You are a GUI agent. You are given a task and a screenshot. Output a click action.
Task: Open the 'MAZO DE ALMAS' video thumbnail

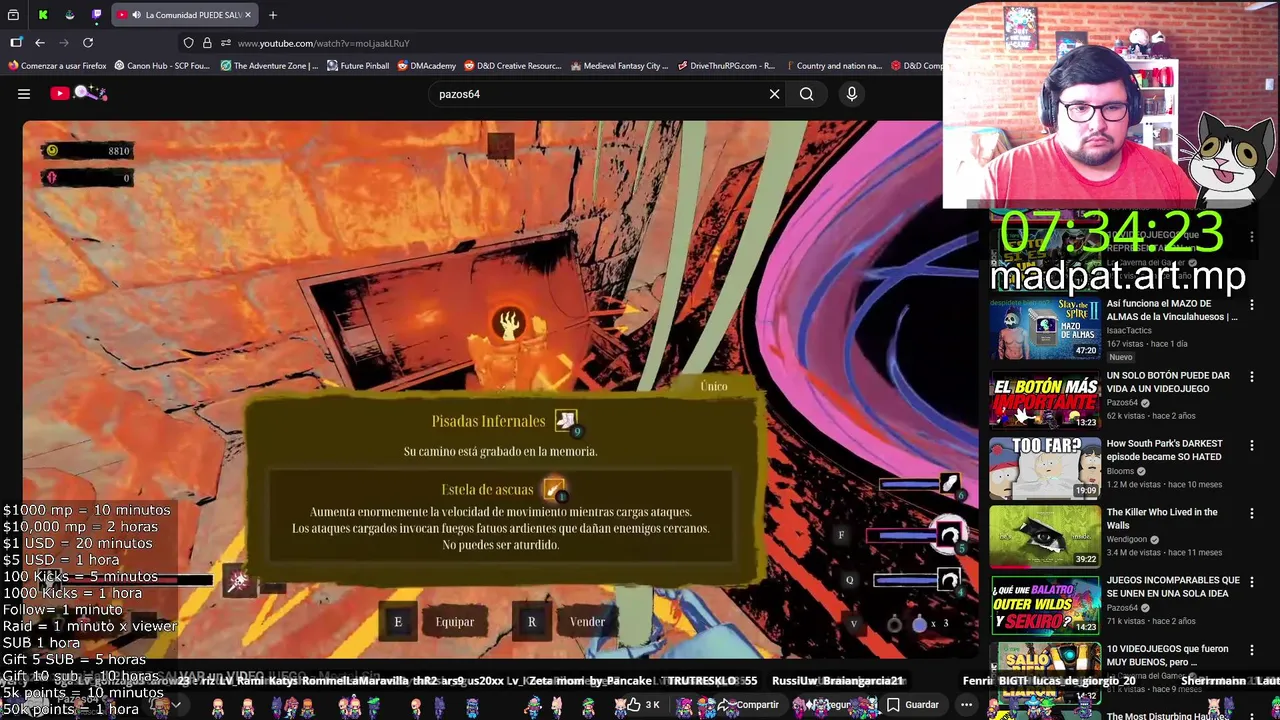click(x=1045, y=330)
